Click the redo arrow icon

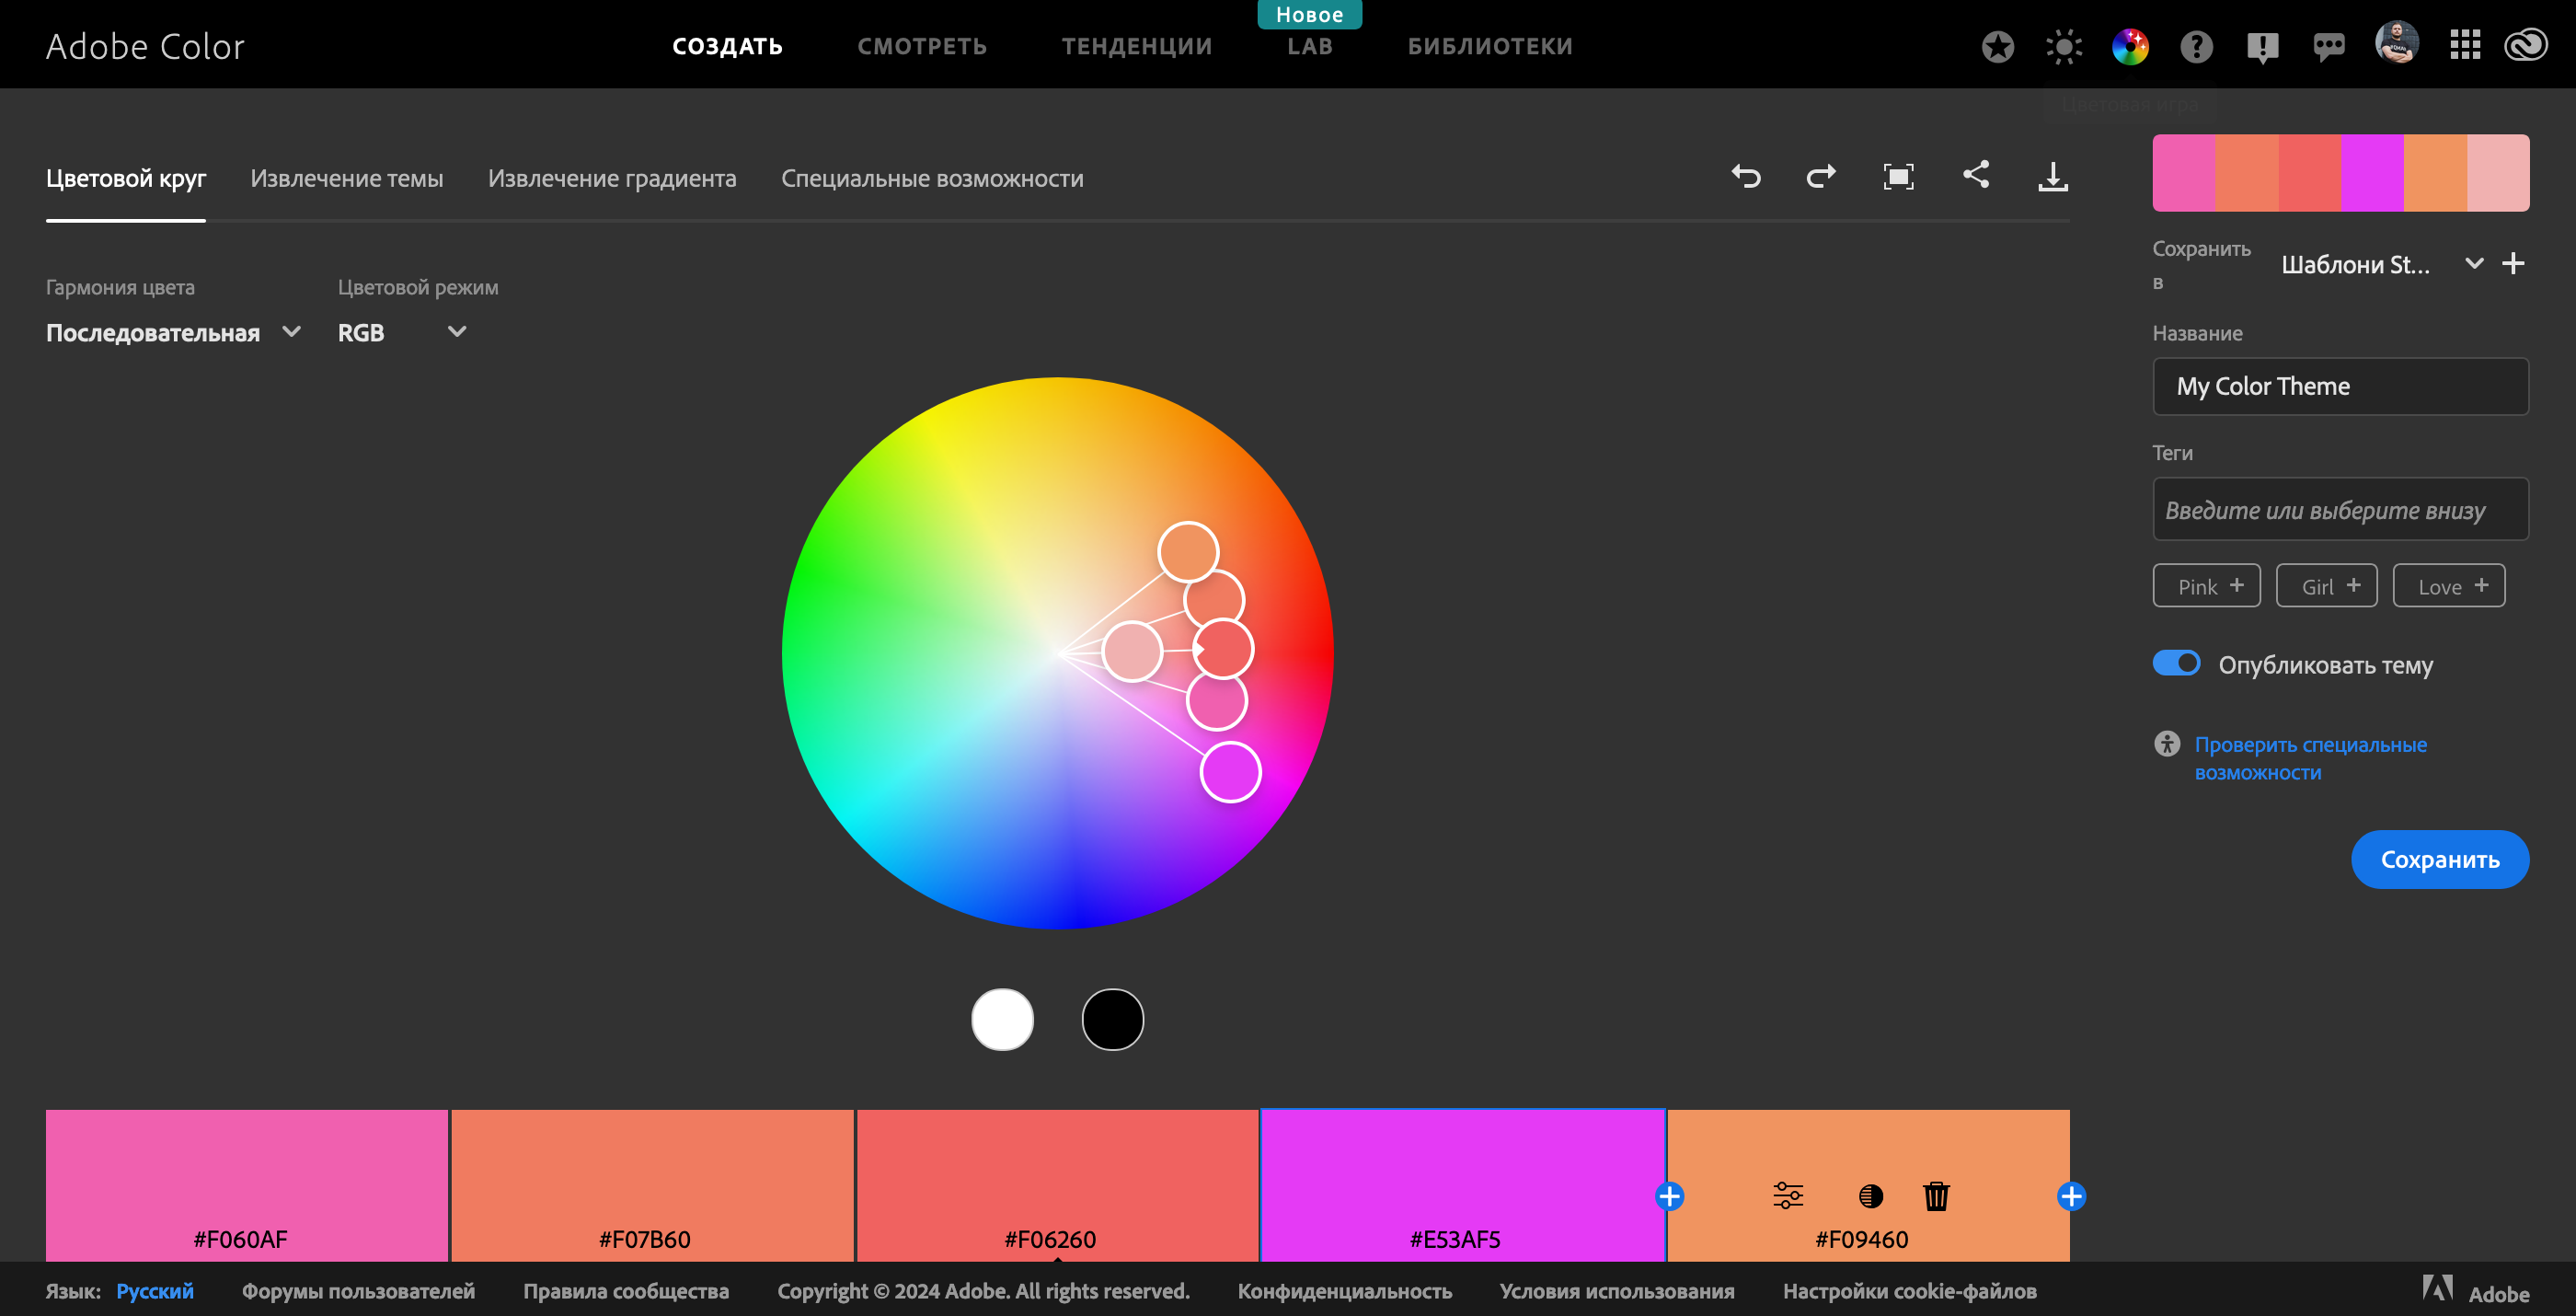1820,175
